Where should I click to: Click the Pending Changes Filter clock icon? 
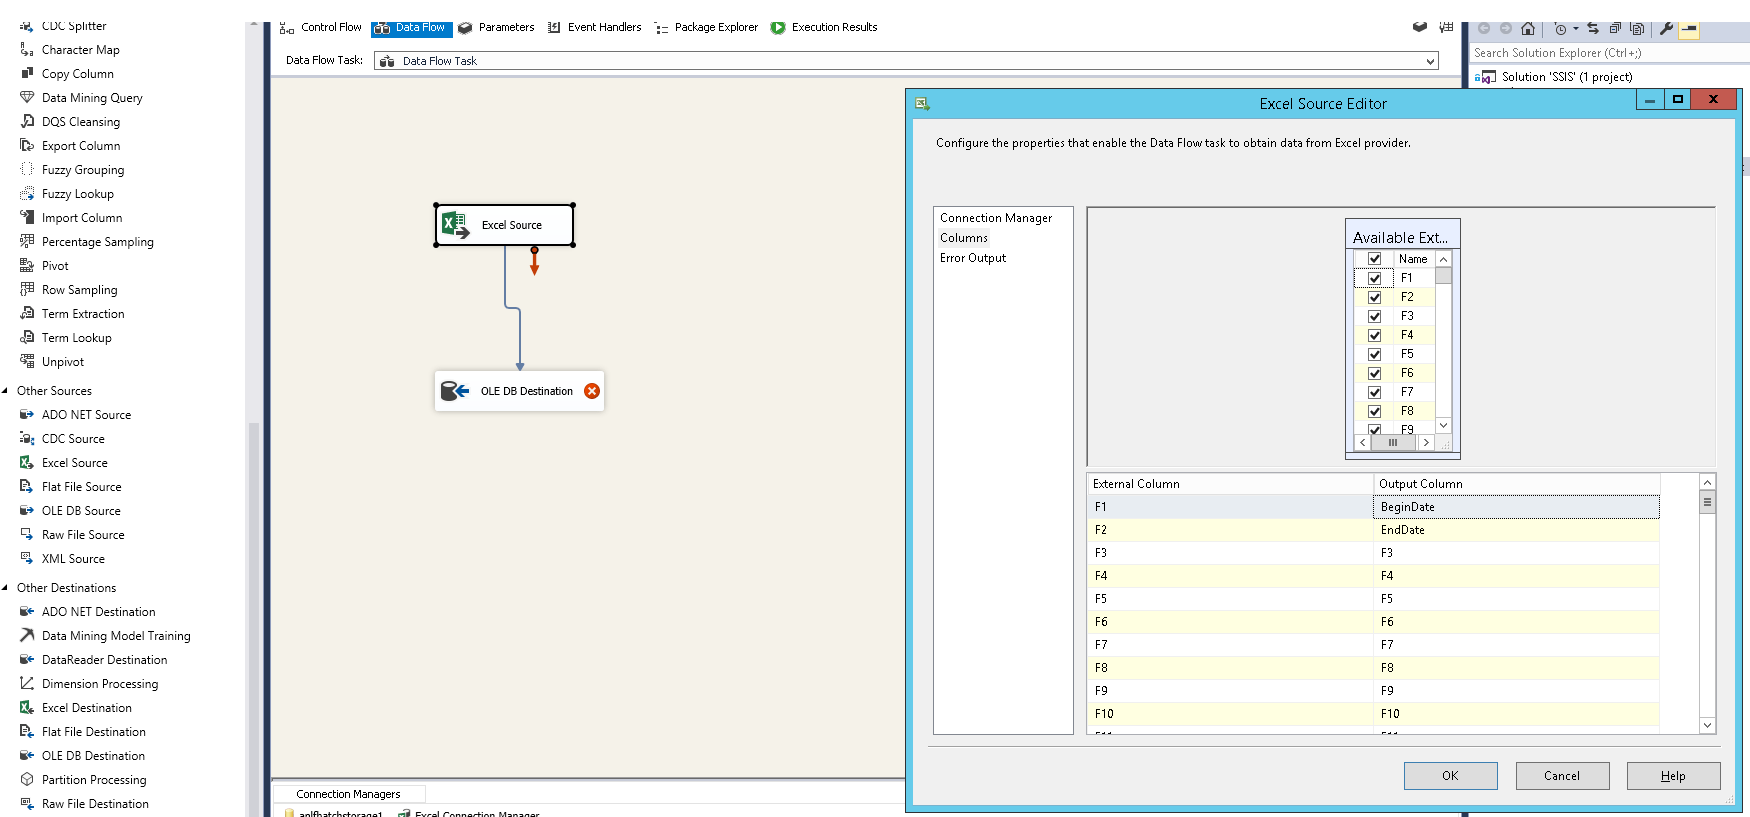coord(1560,28)
